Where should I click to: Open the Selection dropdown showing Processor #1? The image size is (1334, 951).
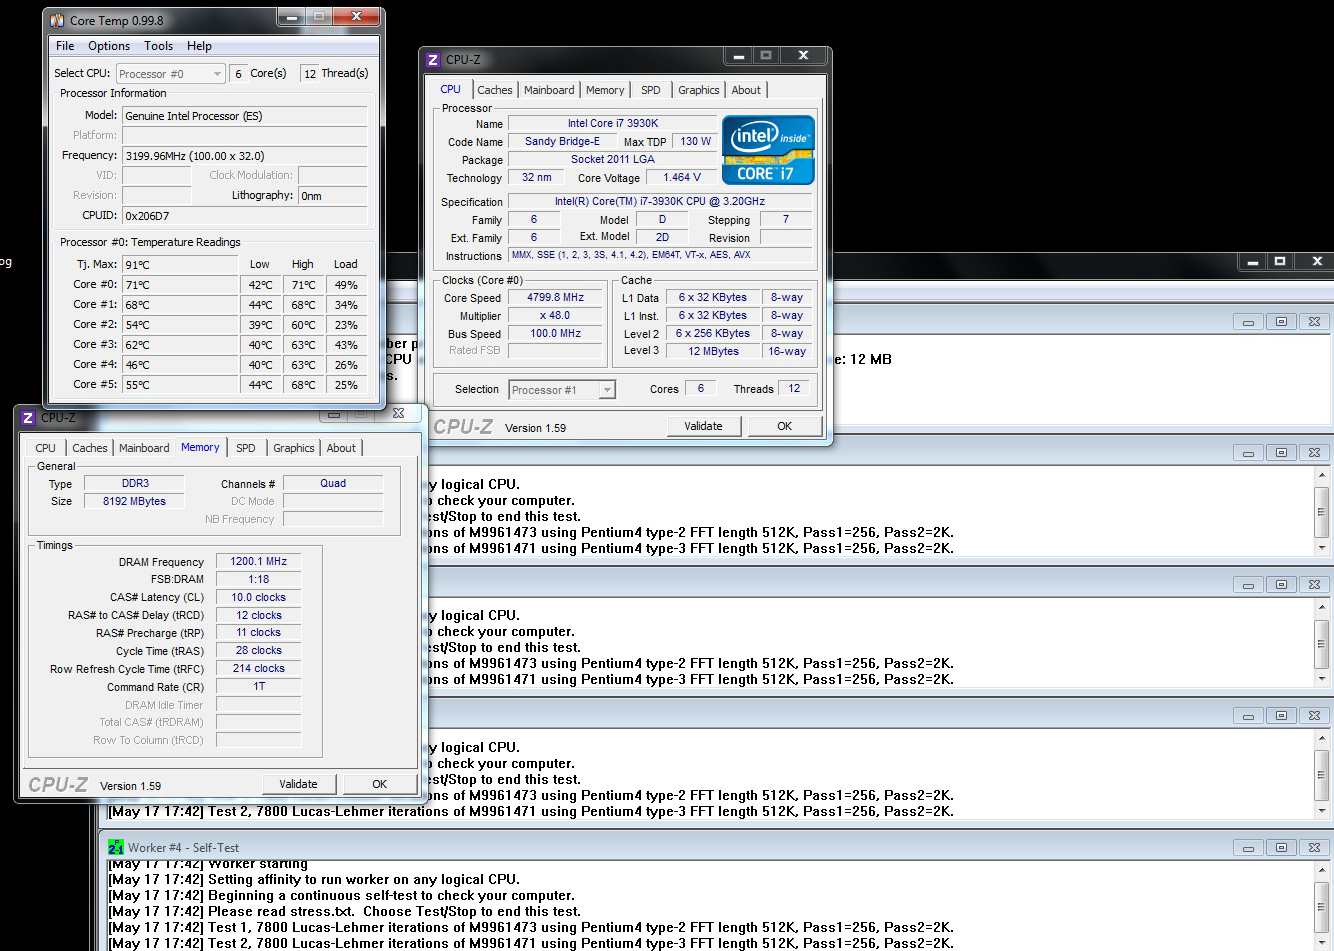[x=562, y=390]
